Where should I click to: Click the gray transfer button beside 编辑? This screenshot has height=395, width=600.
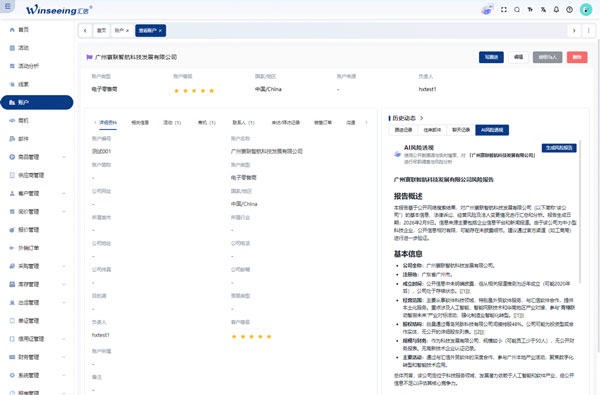[x=548, y=57]
